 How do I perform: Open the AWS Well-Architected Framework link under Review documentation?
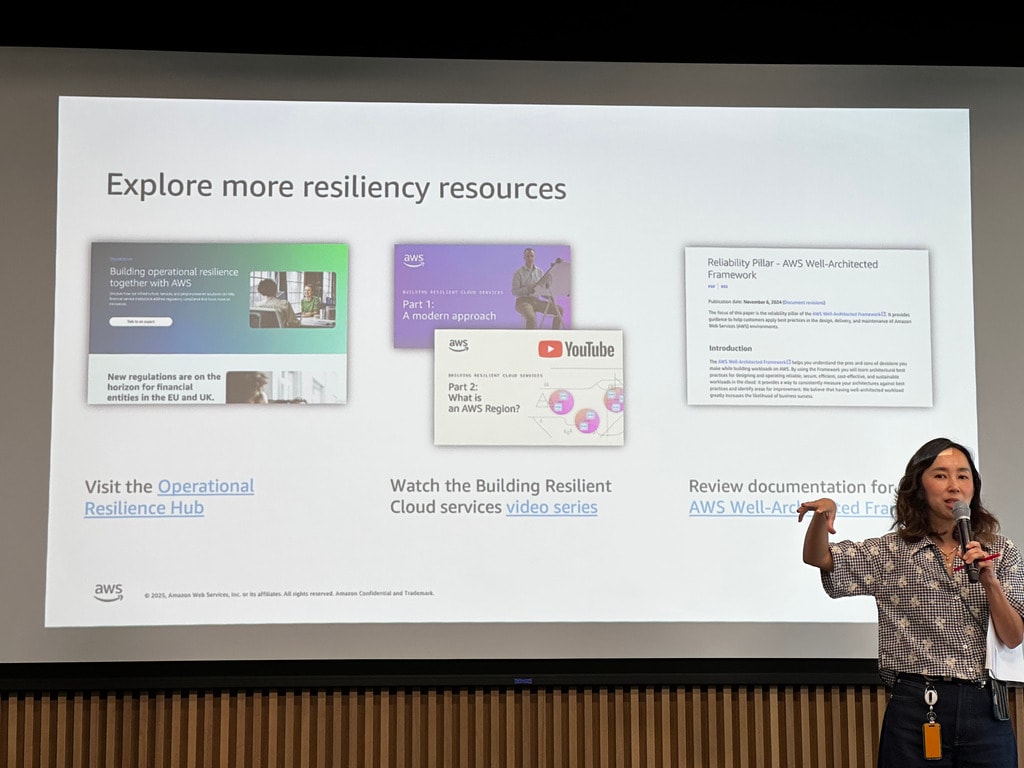[x=794, y=507]
